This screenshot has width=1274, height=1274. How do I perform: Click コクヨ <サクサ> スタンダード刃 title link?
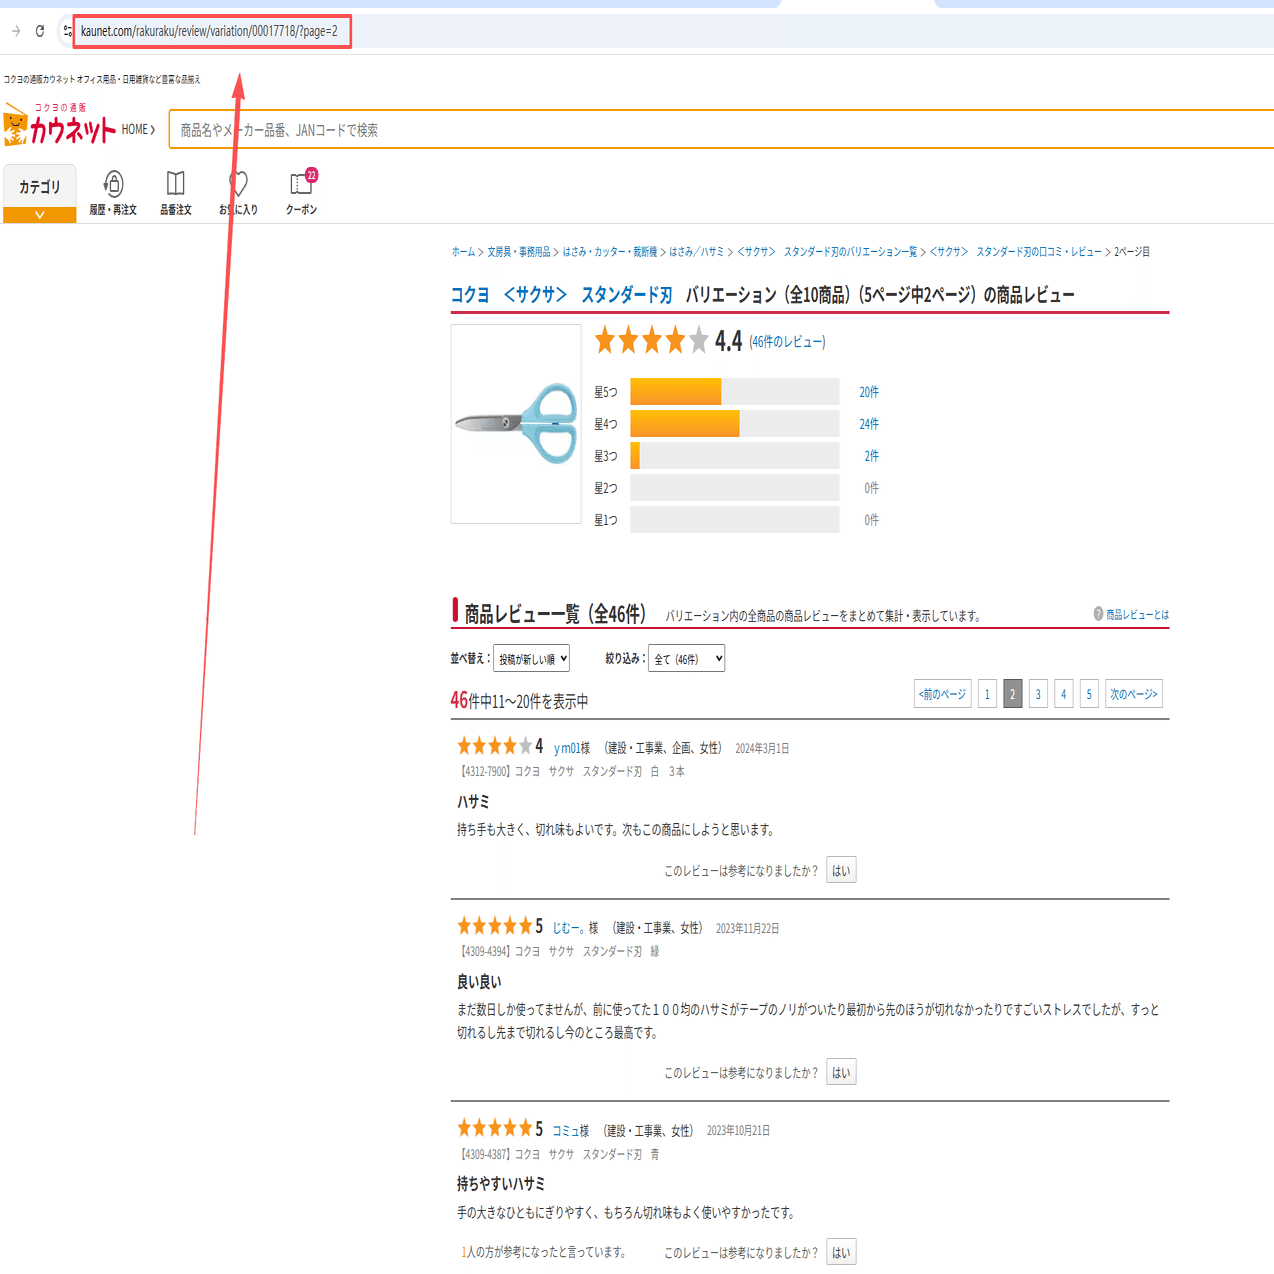(x=562, y=295)
